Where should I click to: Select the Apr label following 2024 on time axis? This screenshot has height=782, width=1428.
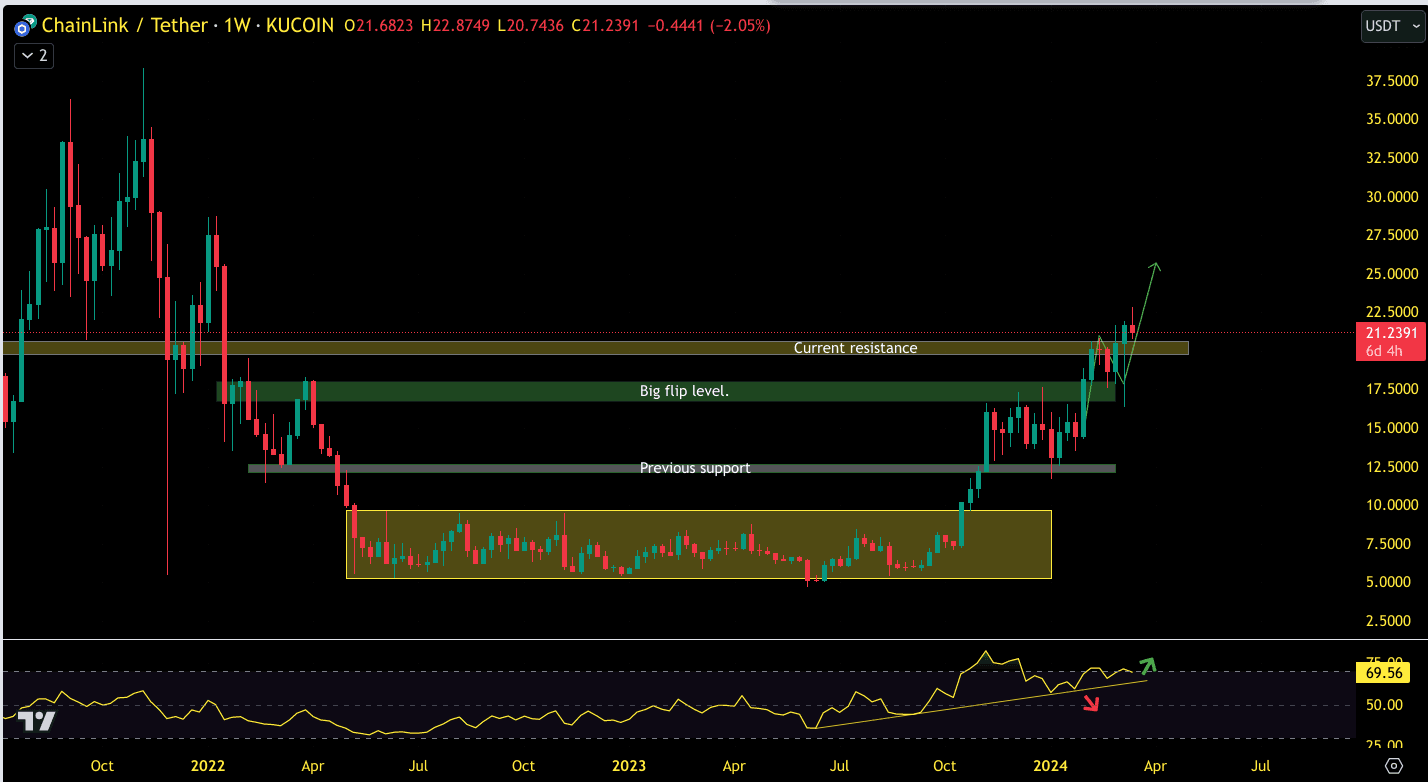1155,766
